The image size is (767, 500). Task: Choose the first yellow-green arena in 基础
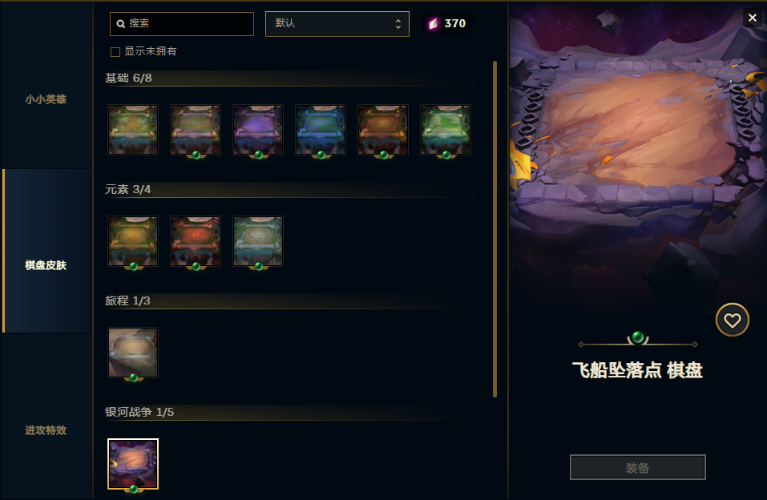tap(133, 130)
